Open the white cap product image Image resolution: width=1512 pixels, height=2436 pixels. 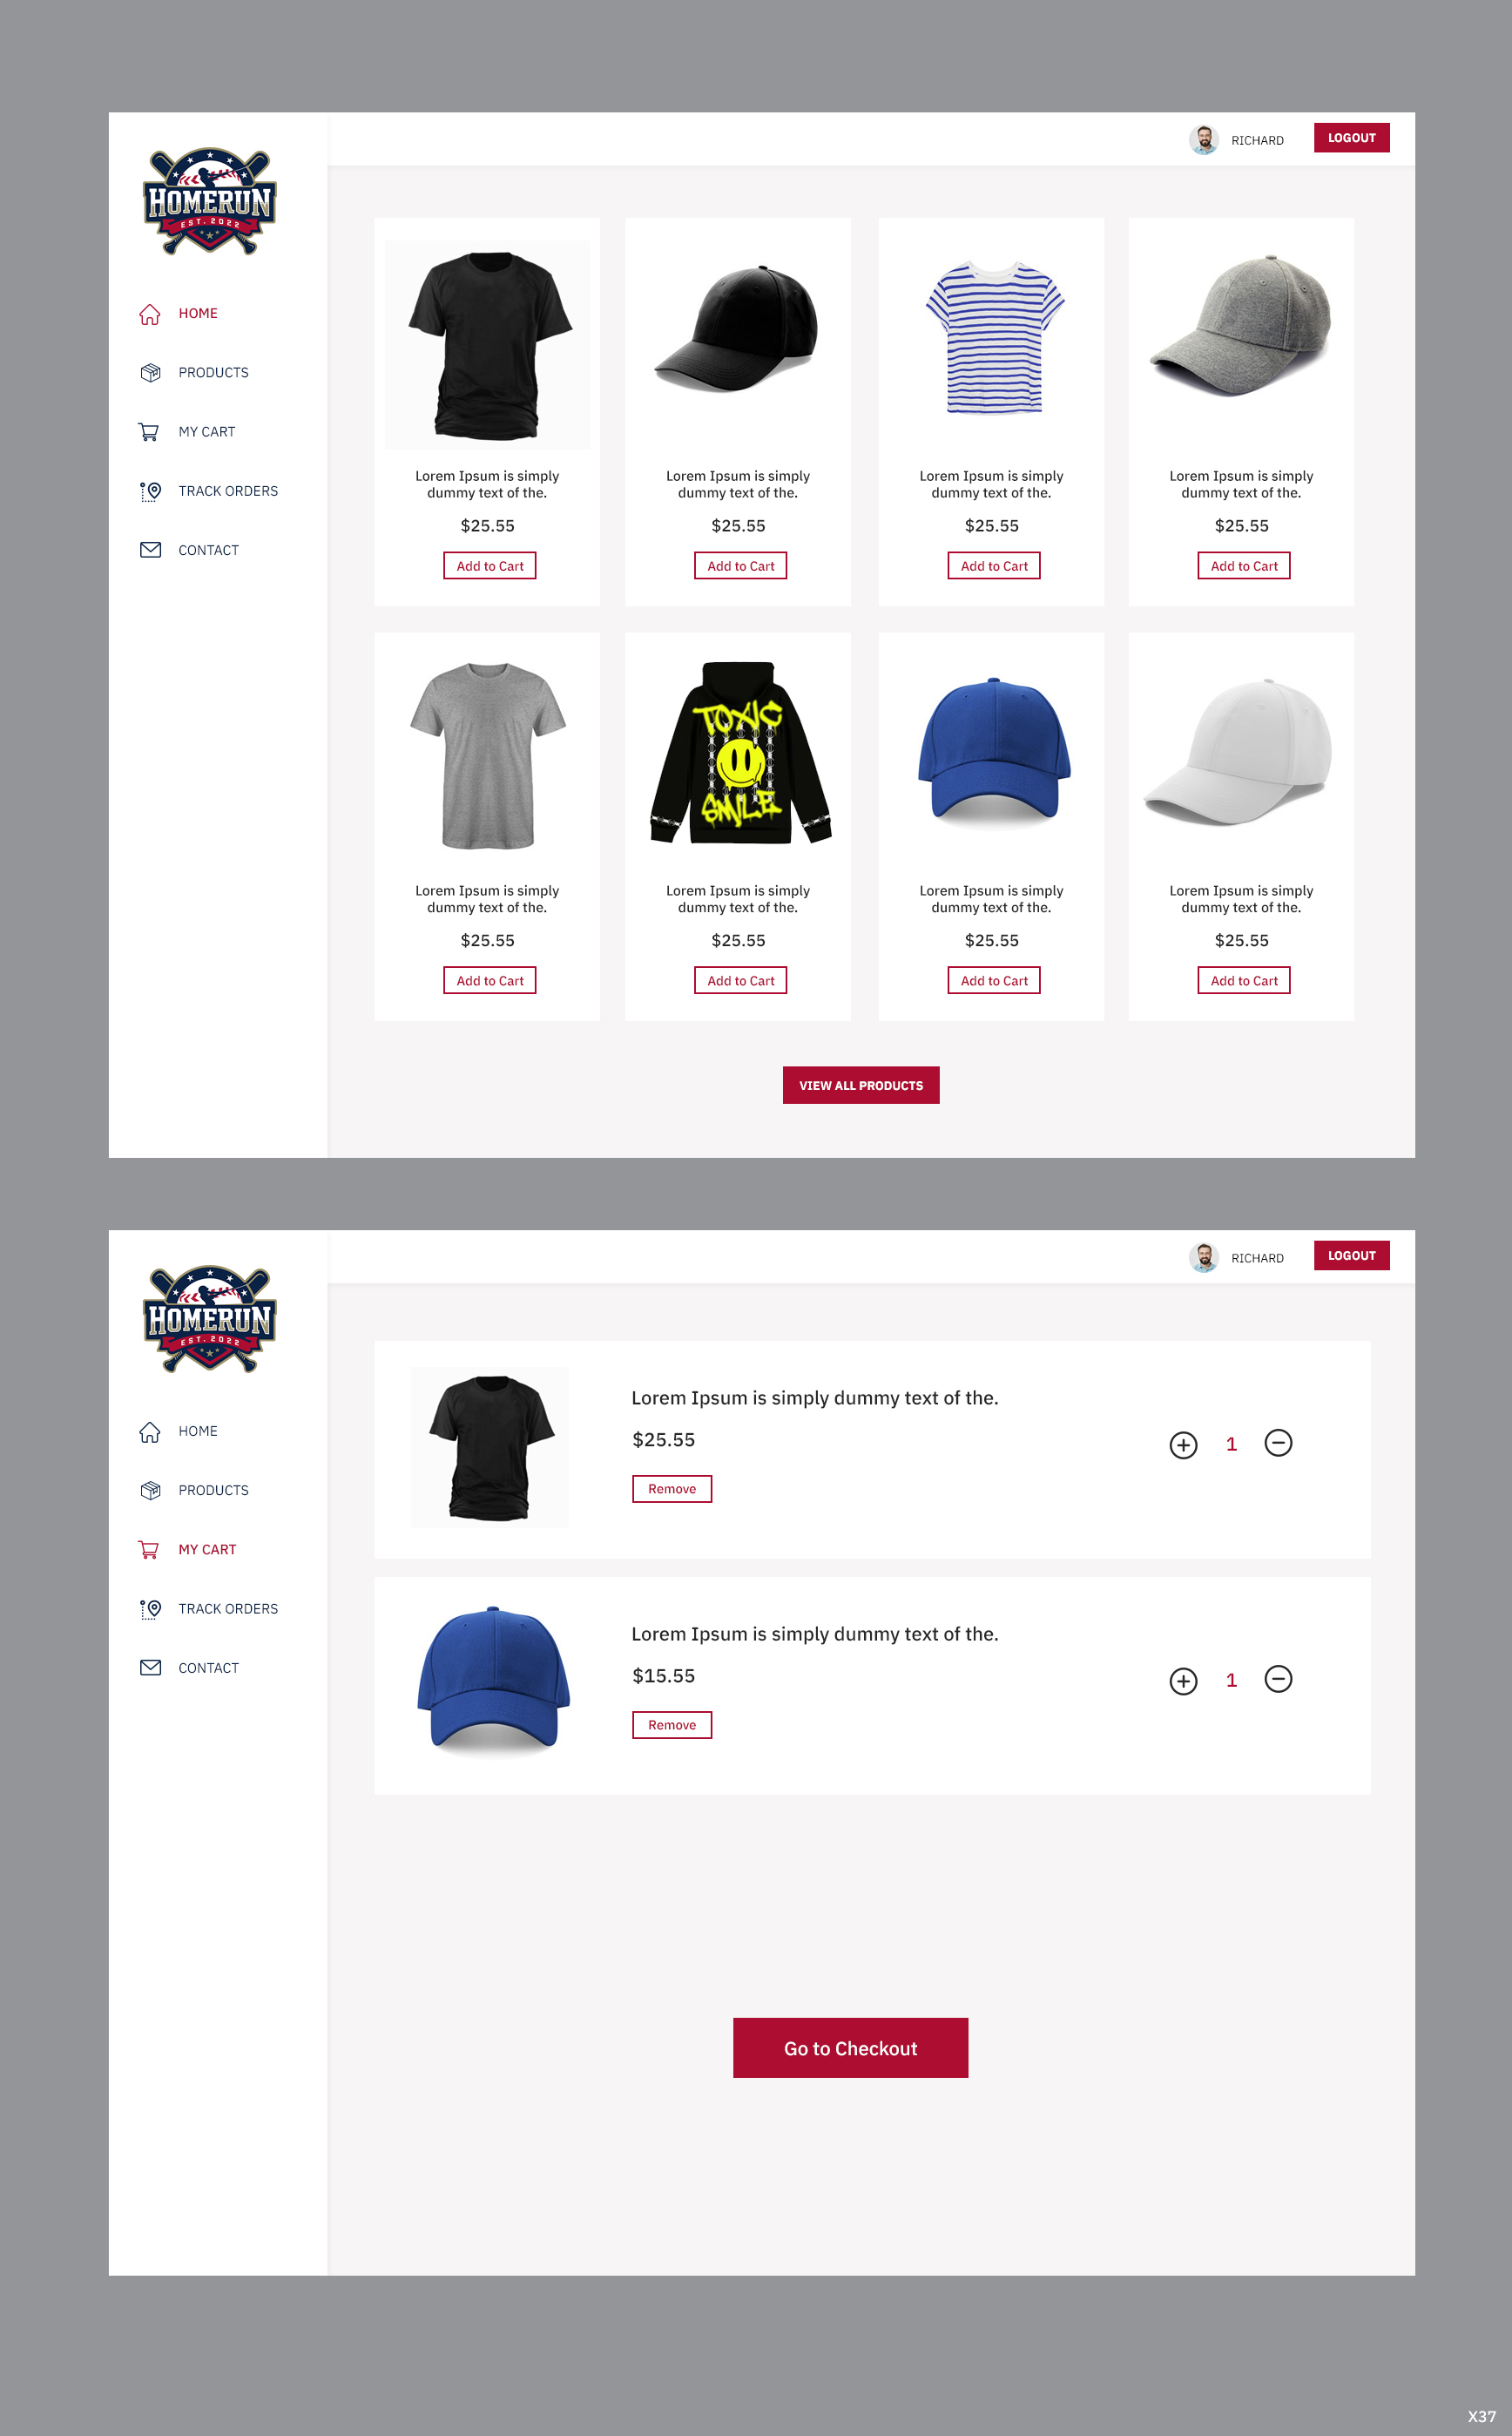[1240, 752]
